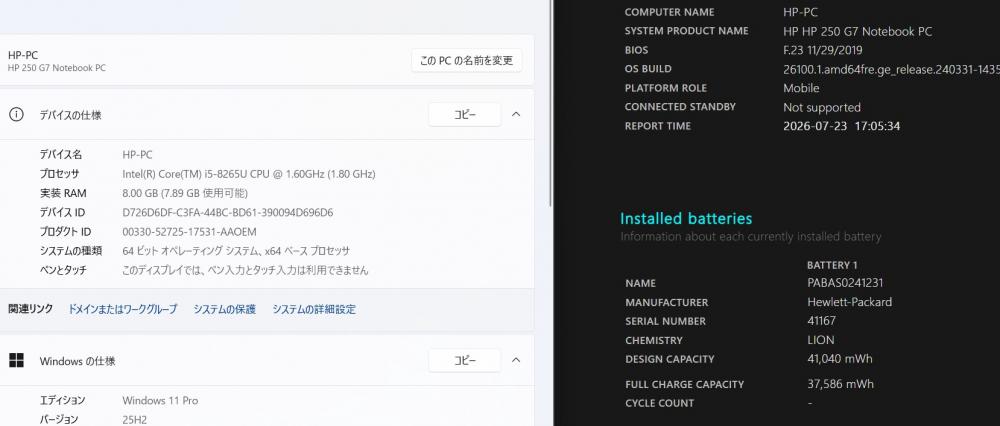
Task: Select the pen and touch value text
Action: pyautogui.click(x=246, y=270)
